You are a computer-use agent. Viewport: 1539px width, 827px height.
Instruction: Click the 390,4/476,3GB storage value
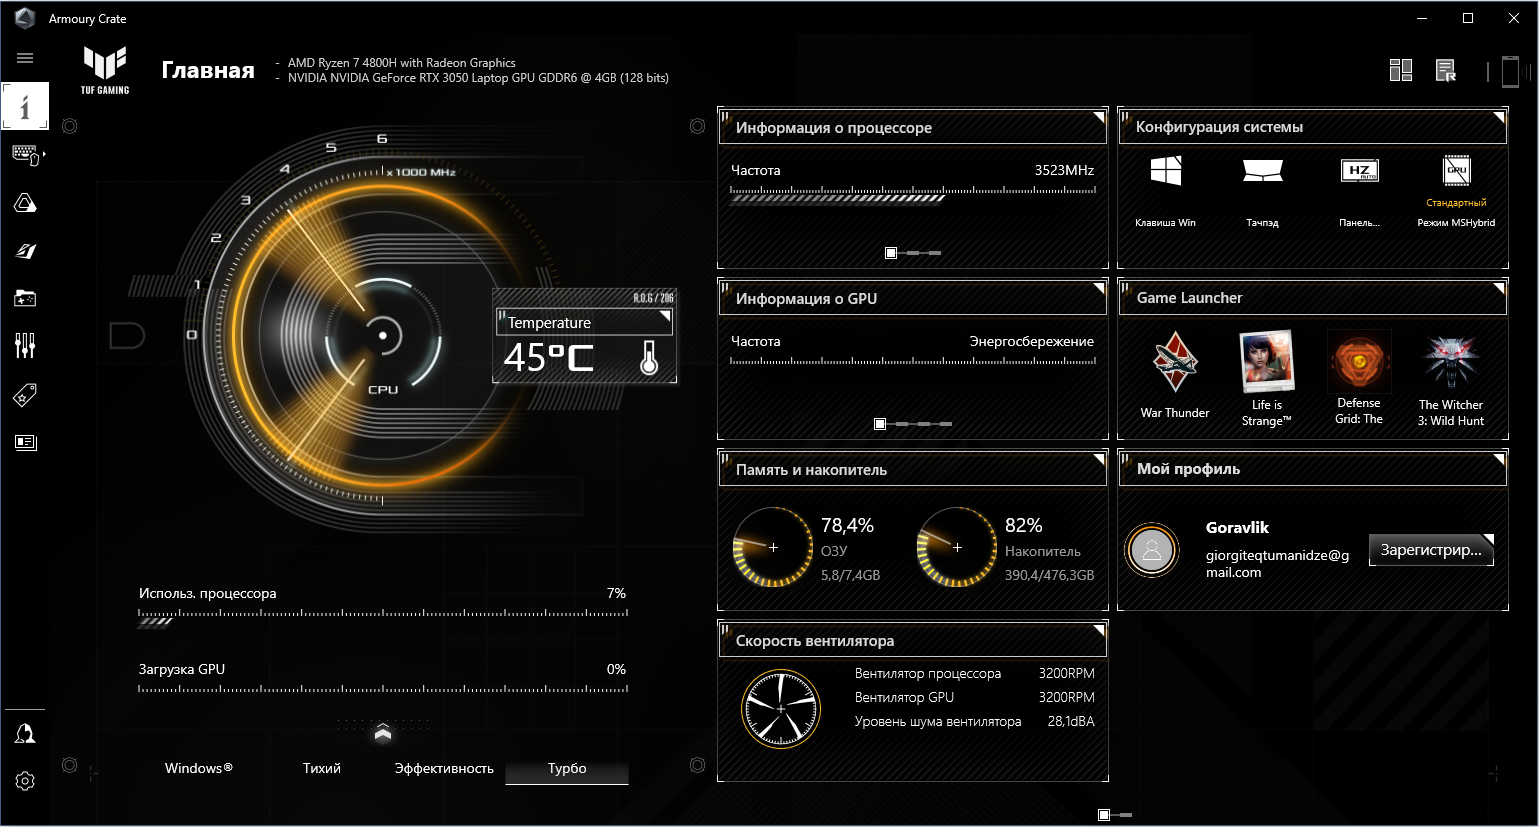point(1049,575)
